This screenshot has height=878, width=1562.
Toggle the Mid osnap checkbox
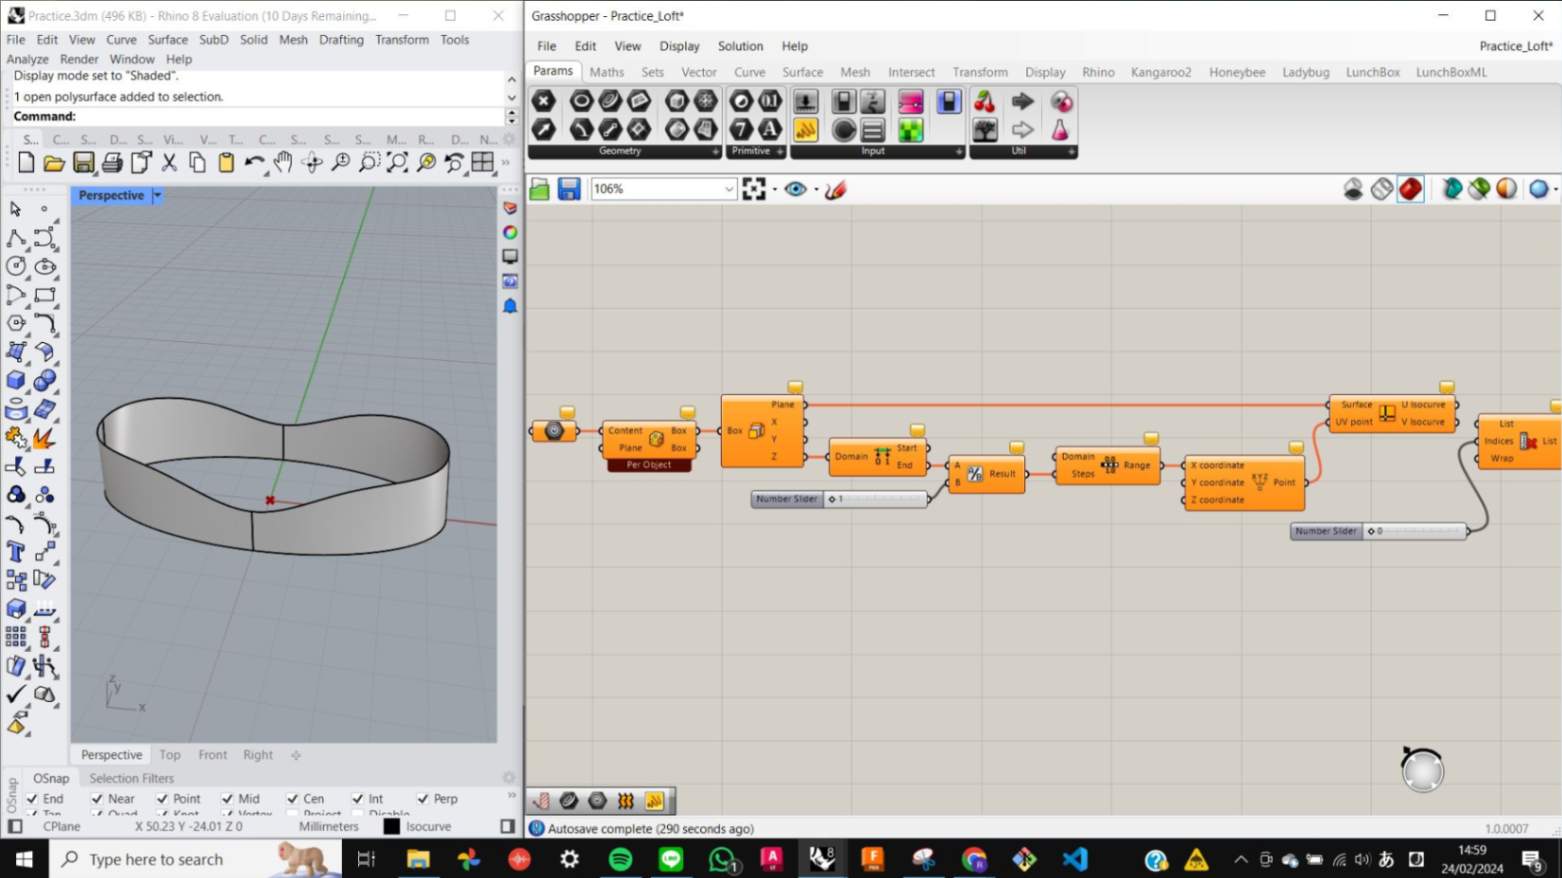click(227, 799)
